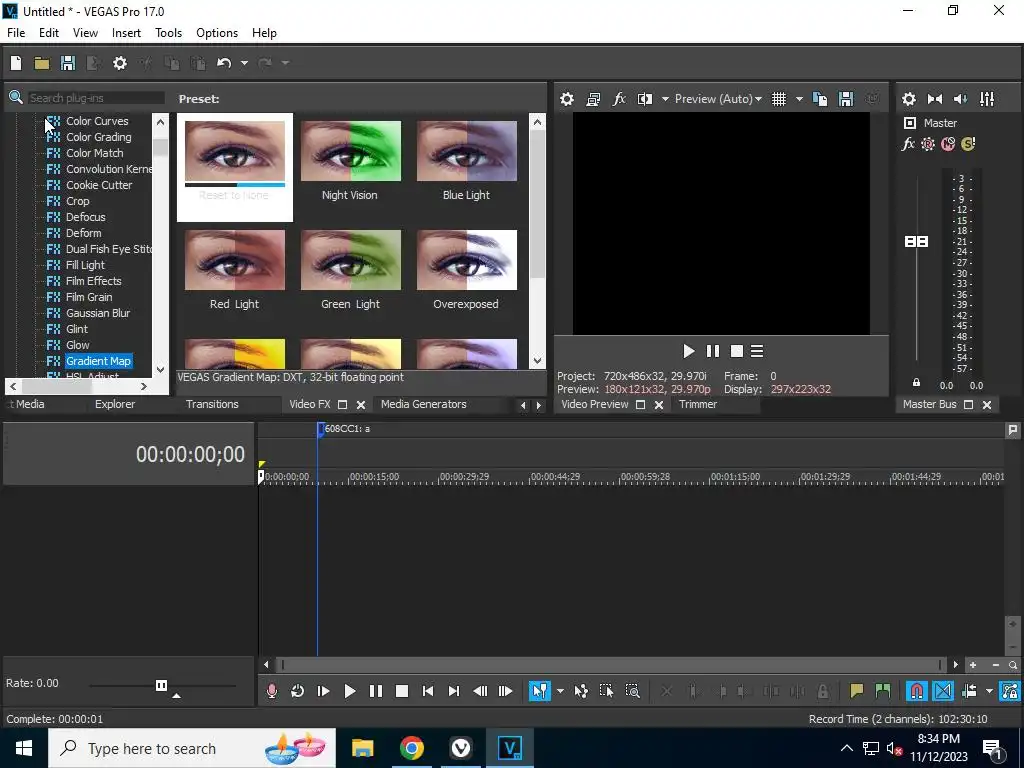The height and width of the screenshot is (768, 1024).
Task: Close the Video FX panel
Action: (360, 405)
